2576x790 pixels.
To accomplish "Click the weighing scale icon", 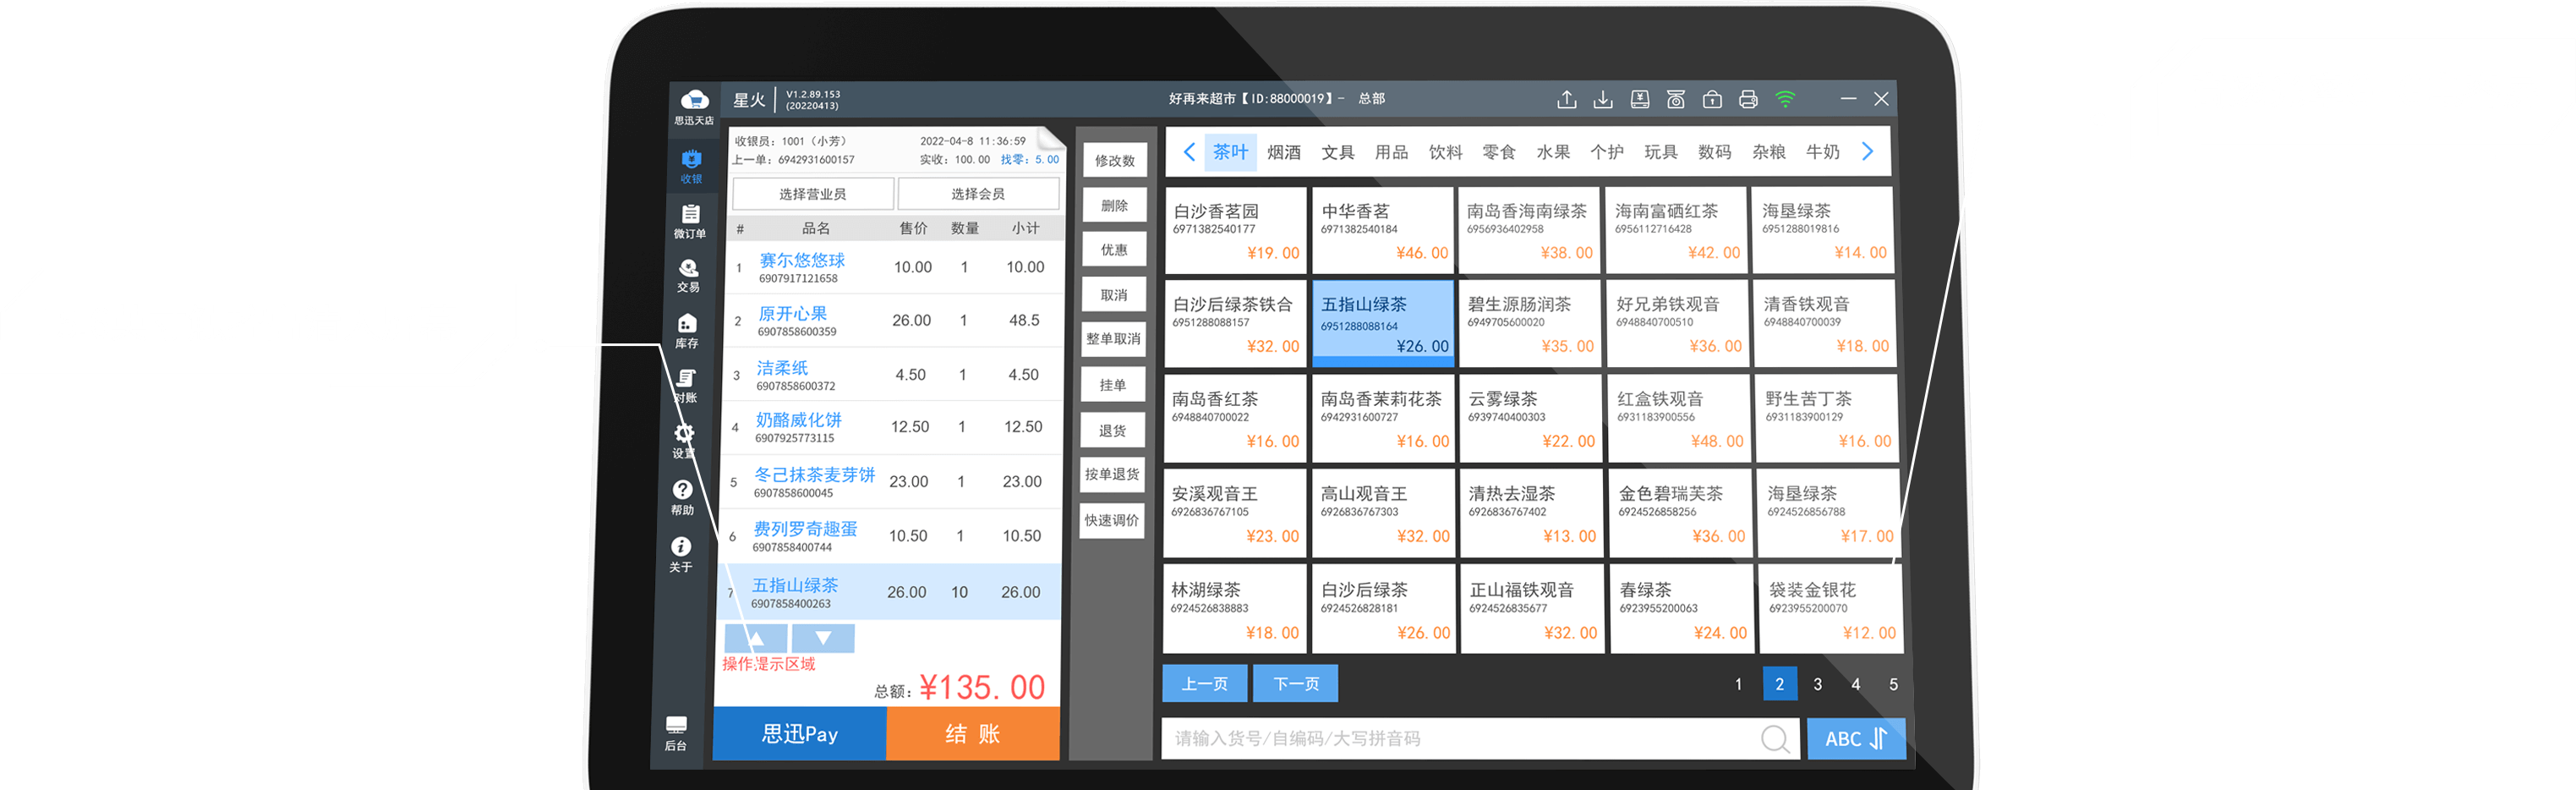I will click(1676, 99).
